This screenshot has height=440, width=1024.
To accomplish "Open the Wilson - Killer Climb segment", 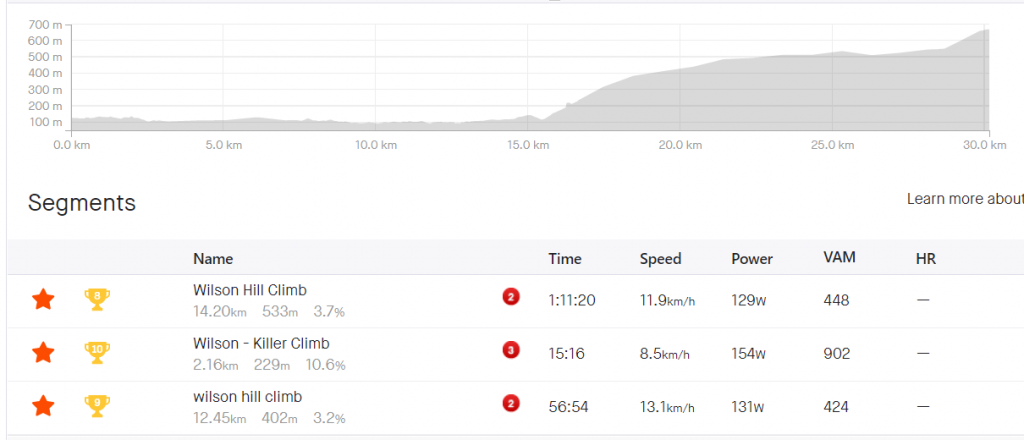I will (x=261, y=343).
